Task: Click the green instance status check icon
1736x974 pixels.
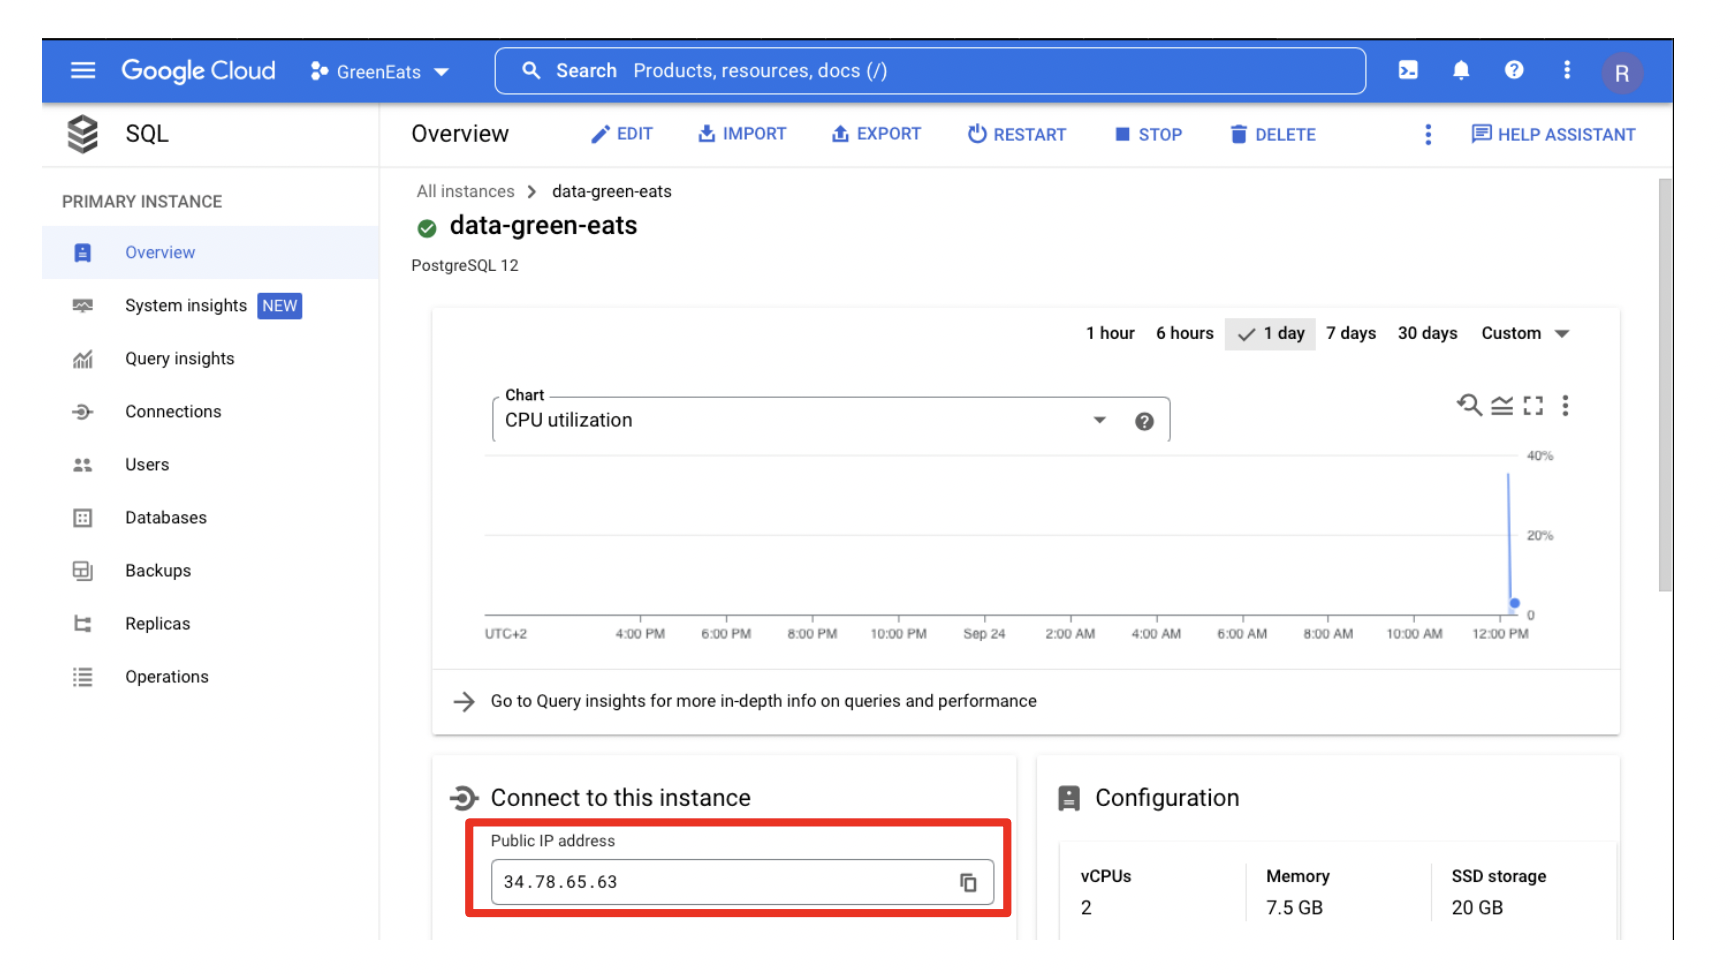Action: tap(427, 228)
